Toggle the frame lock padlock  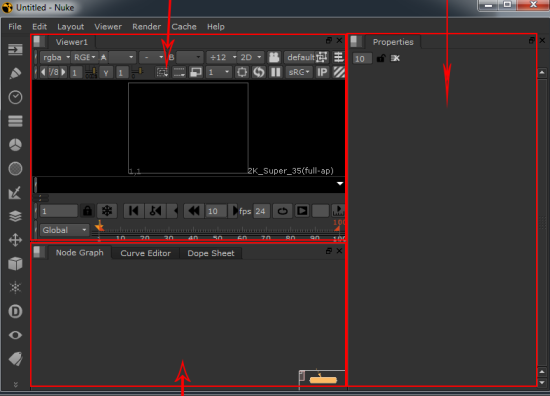coord(87,211)
